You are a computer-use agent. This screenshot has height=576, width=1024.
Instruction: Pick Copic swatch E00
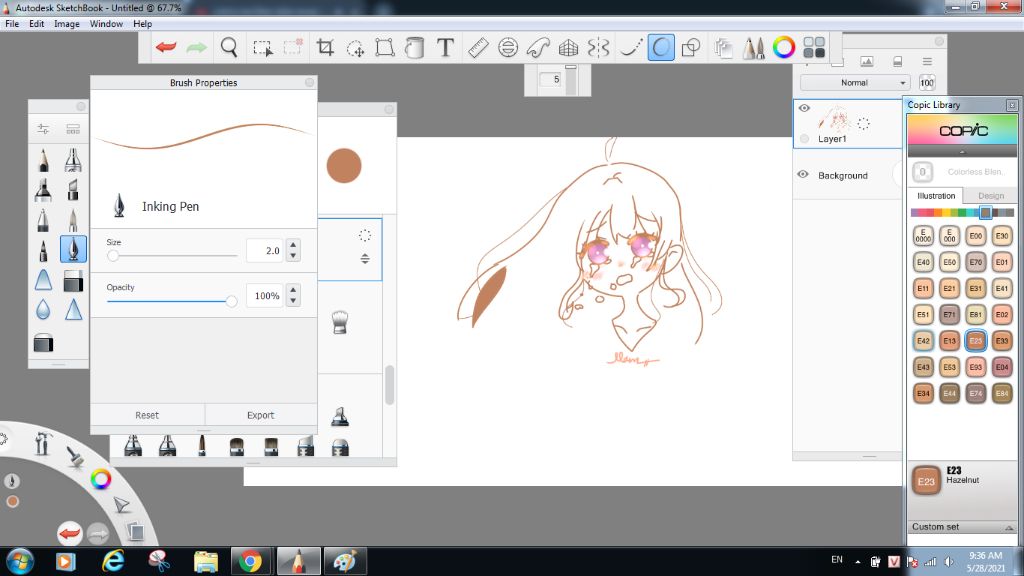(976, 236)
